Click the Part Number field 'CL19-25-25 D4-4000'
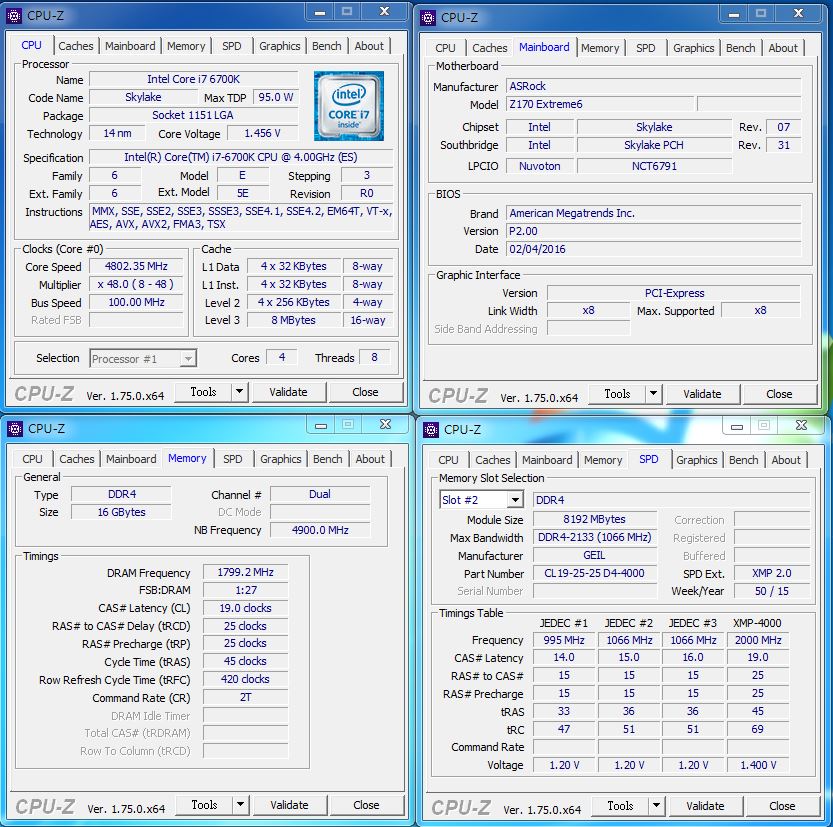Screen dimensions: 833x827 point(594,573)
